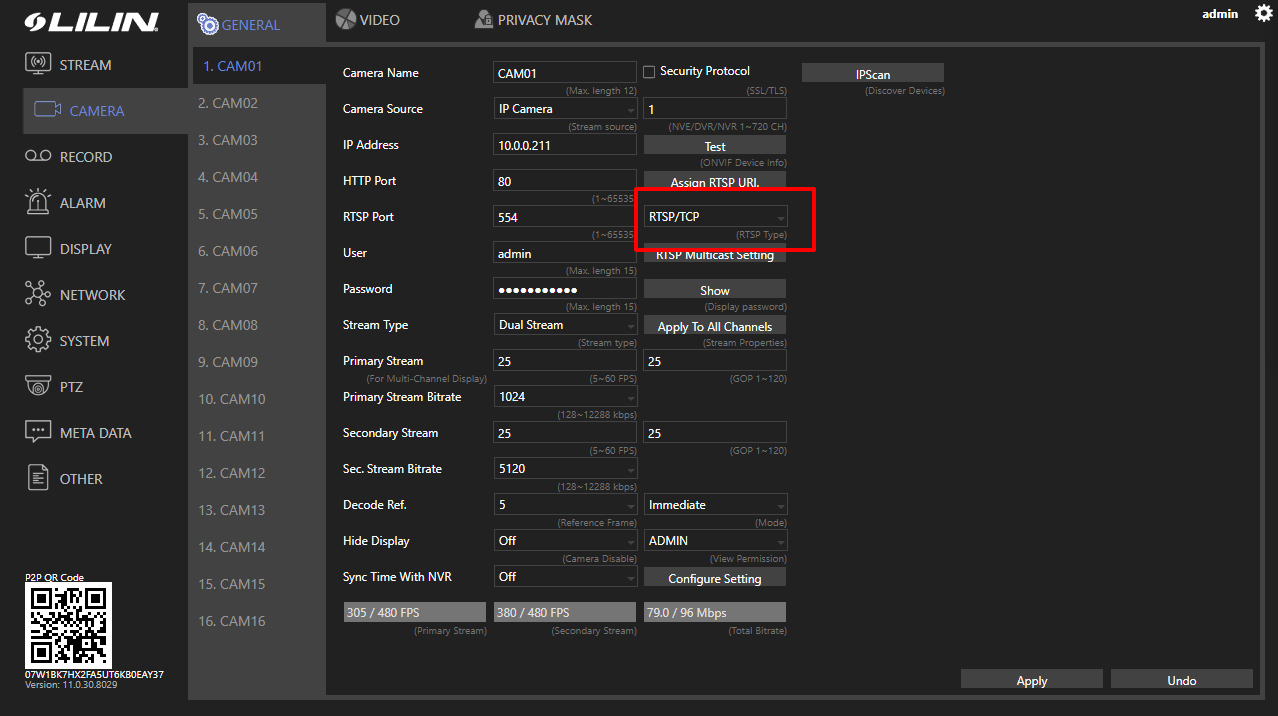Switch to the Privacy Mask tab
This screenshot has height=716, width=1278.
coord(533,20)
